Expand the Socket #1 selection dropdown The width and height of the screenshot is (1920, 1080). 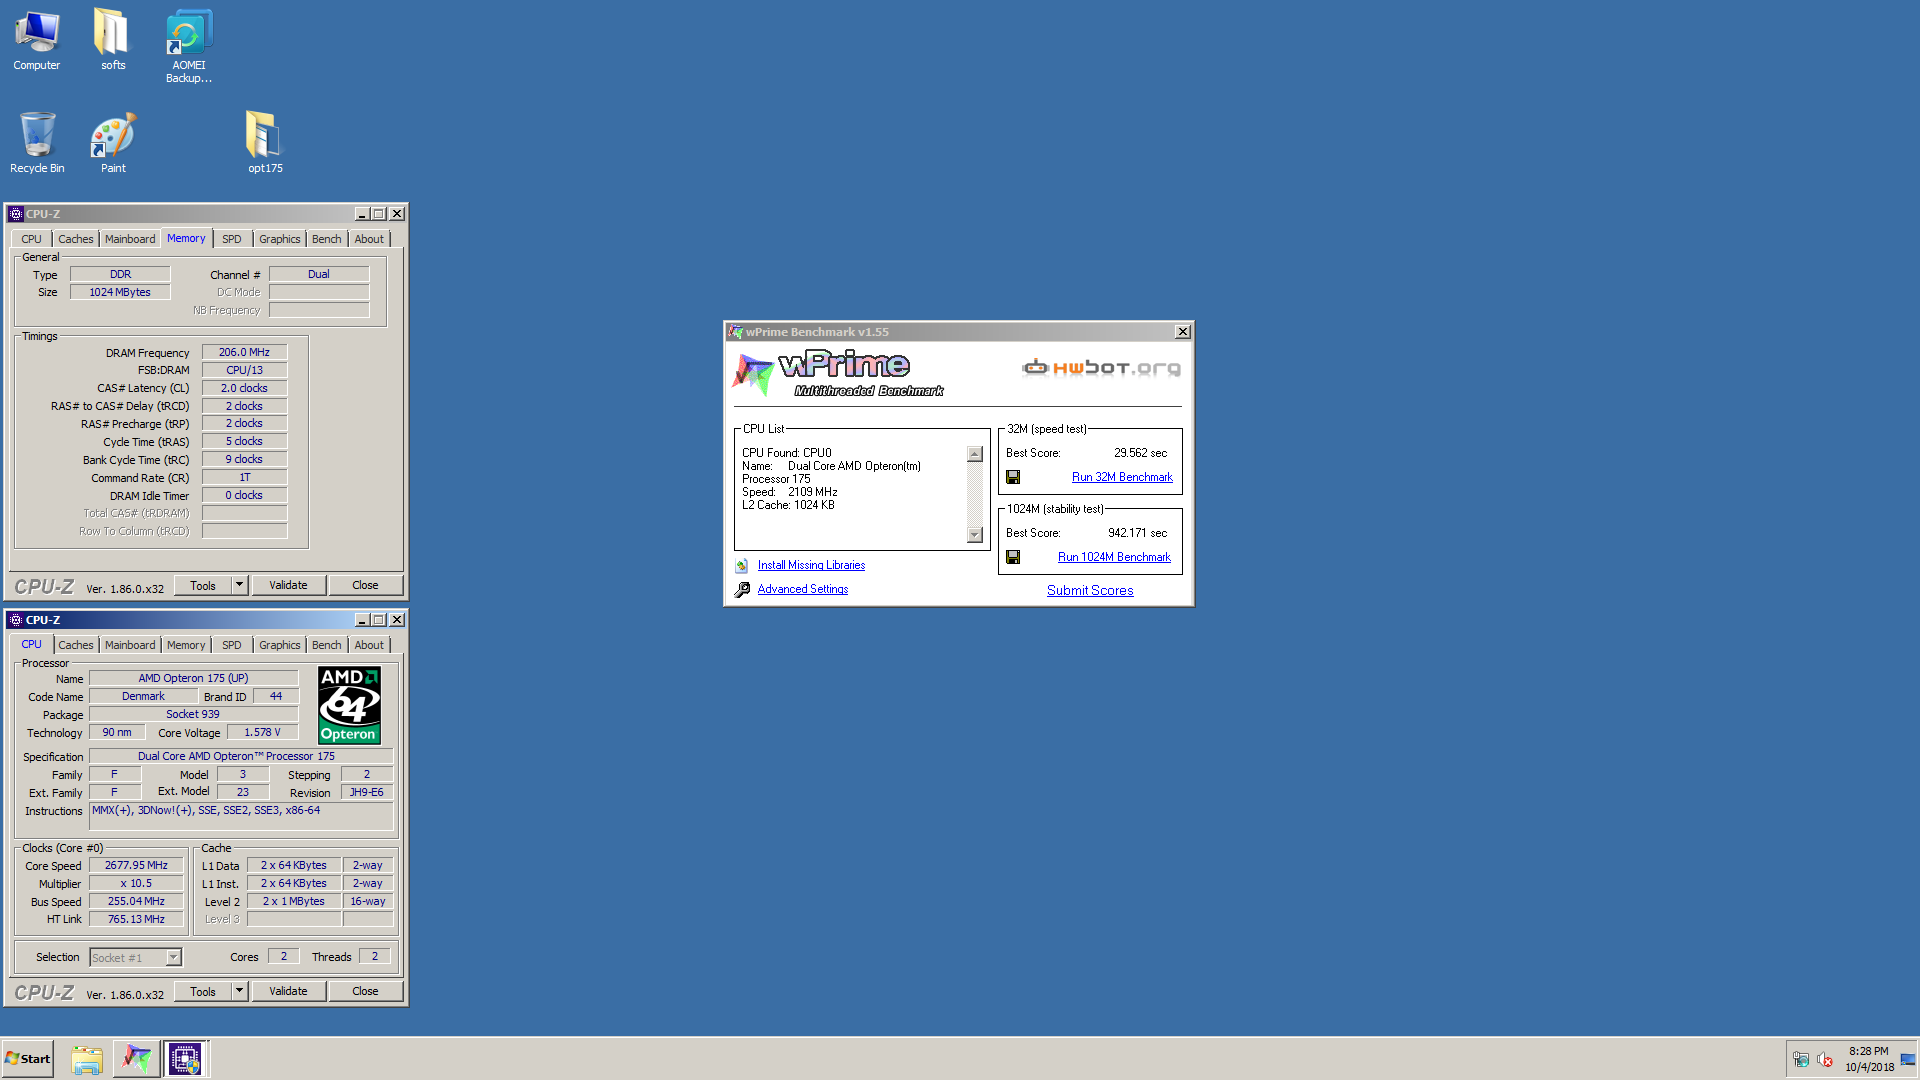pyautogui.click(x=173, y=957)
